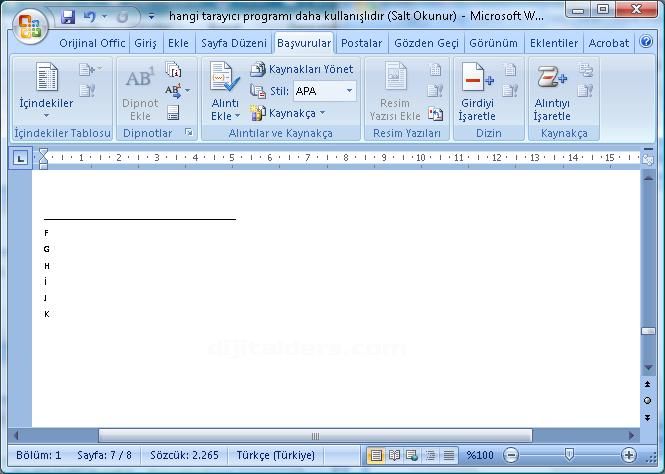The image size is (665, 474).
Task: Open the İçindekiler table of contents menu
Action: (46, 90)
